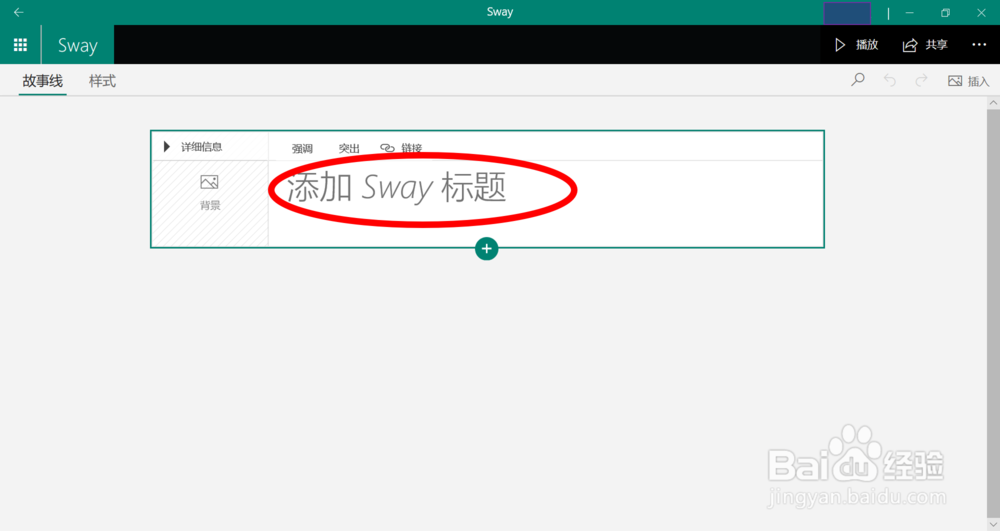Add content with the green plus button
The image size is (1000, 531).
tap(487, 249)
